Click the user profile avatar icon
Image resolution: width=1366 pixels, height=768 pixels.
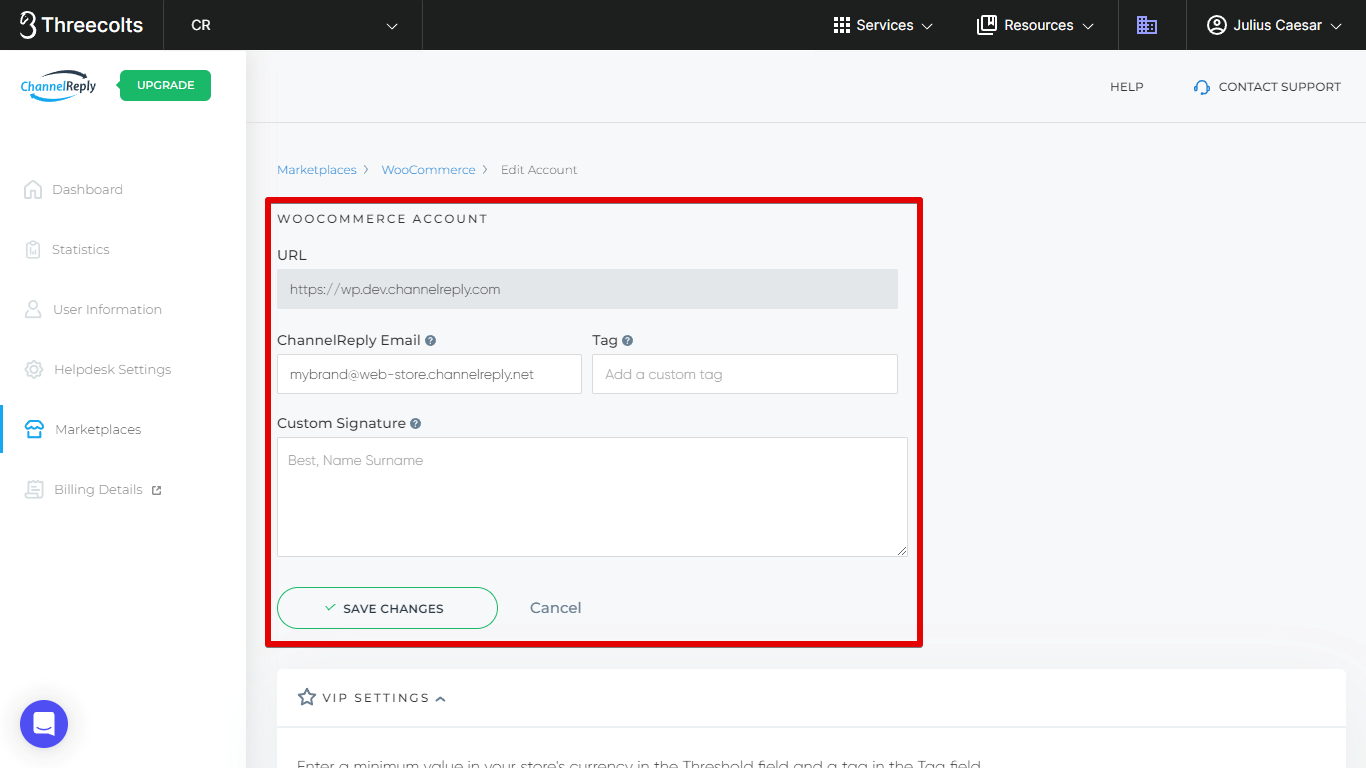point(1216,25)
